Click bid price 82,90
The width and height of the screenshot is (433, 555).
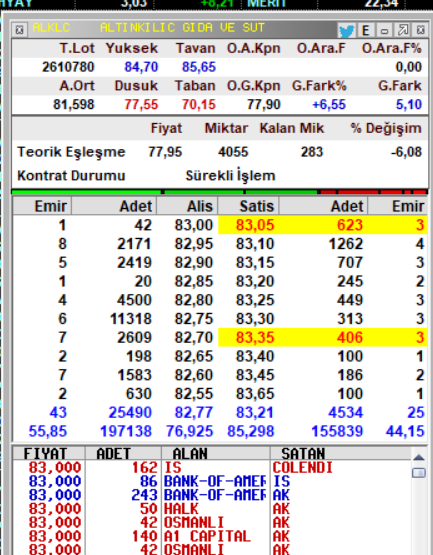[x=194, y=263]
